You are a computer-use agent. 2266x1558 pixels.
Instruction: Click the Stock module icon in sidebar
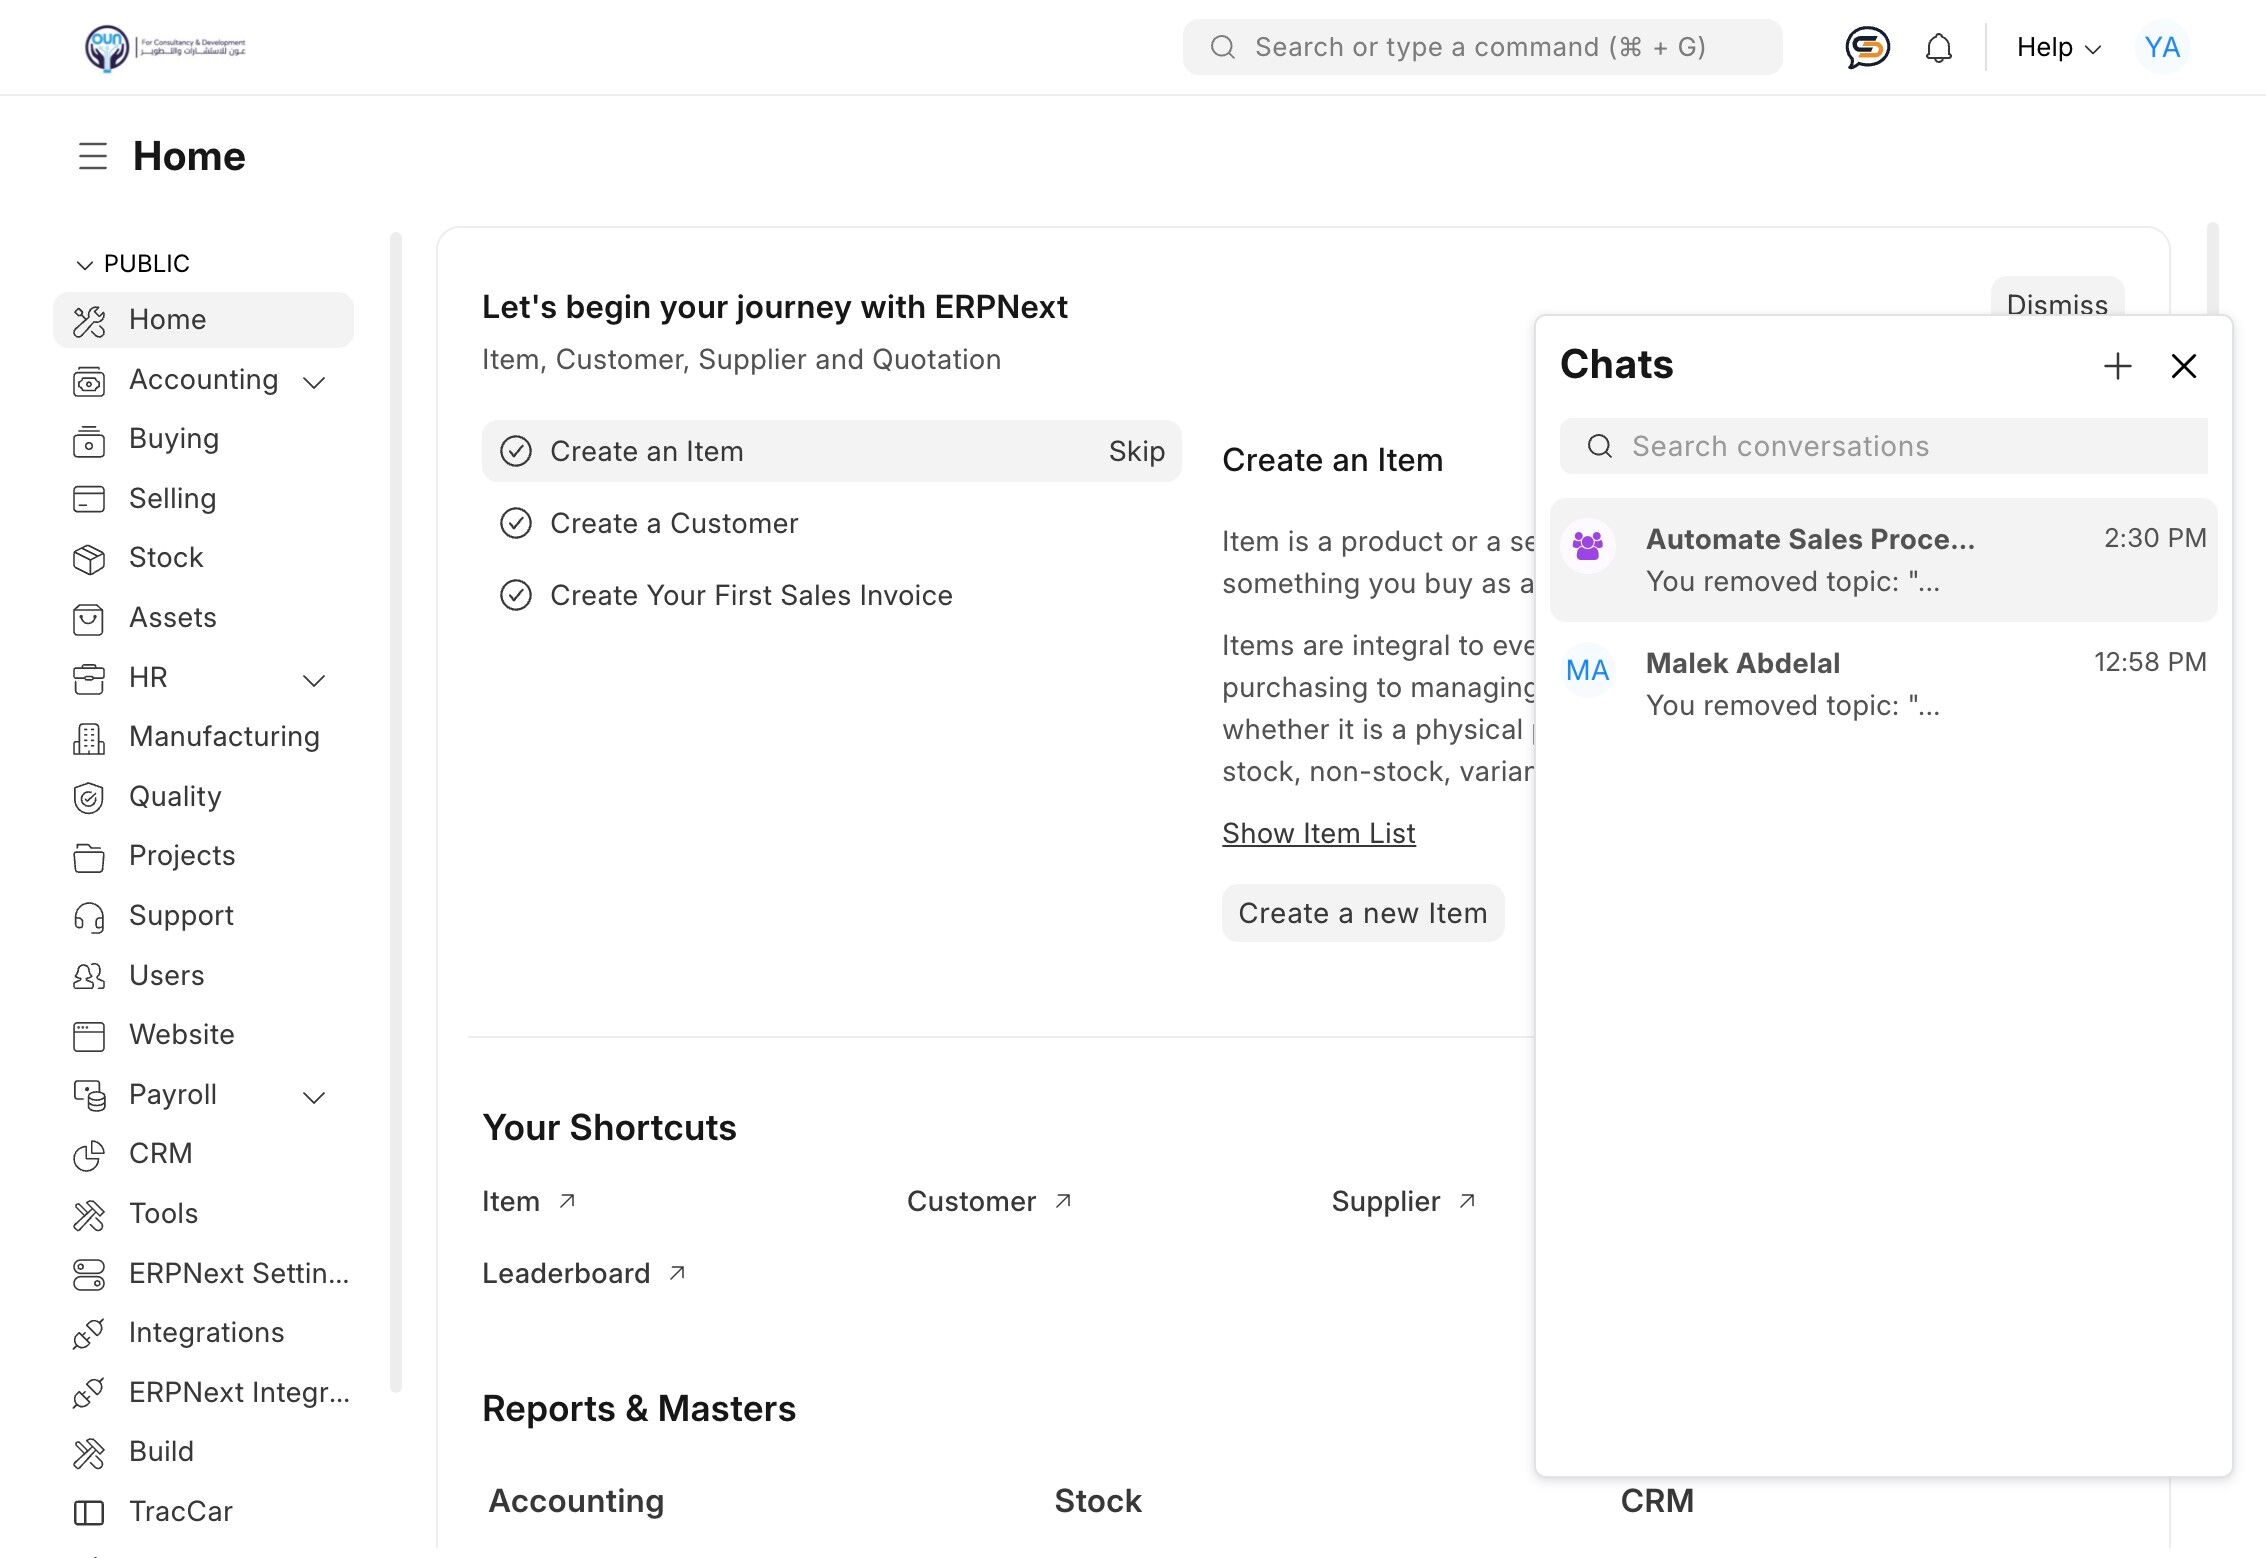click(x=89, y=559)
